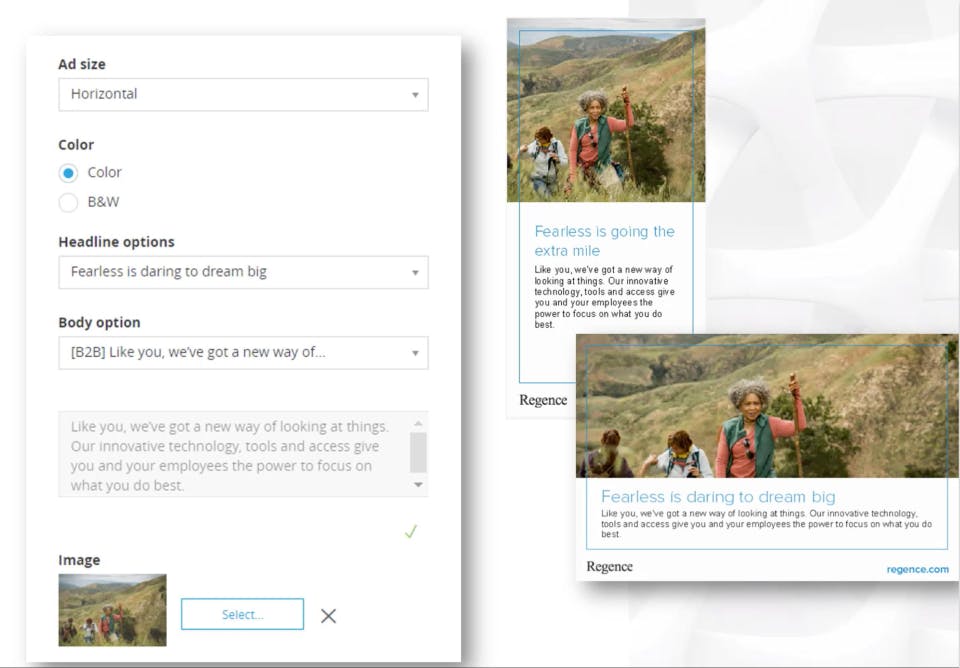Screen dimensions: 960x668
Task: Select the vertical ad preview photo
Action: click(606, 110)
